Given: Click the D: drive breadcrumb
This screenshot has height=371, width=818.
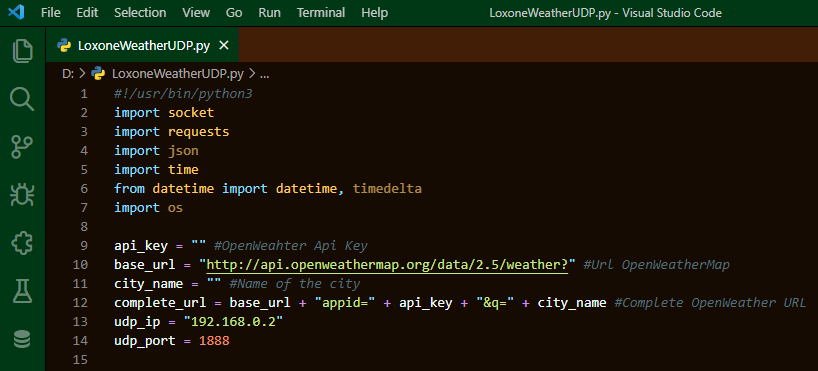Looking at the screenshot, I should (68, 74).
